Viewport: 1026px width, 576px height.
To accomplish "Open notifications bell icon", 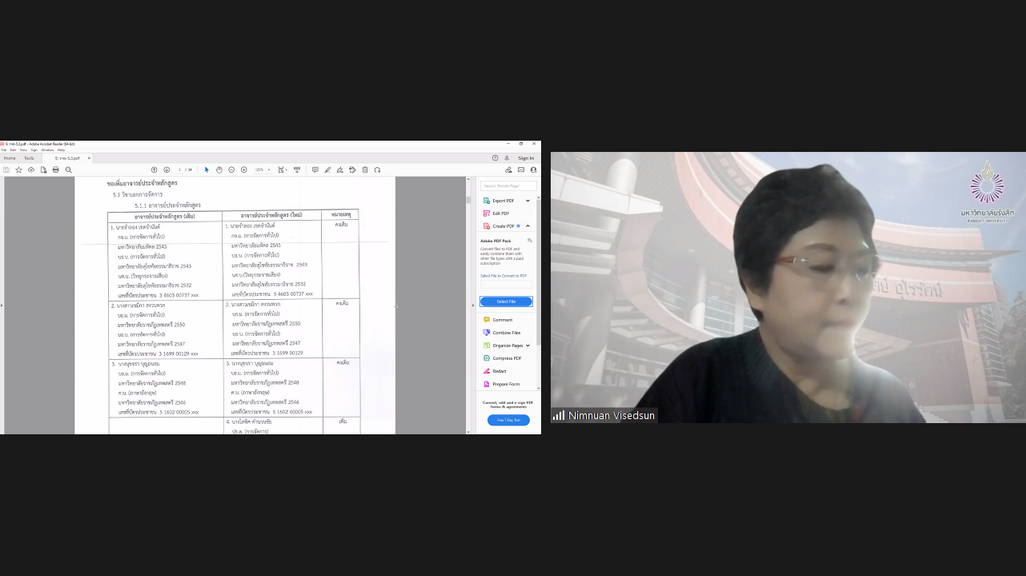I will tap(506, 158).
